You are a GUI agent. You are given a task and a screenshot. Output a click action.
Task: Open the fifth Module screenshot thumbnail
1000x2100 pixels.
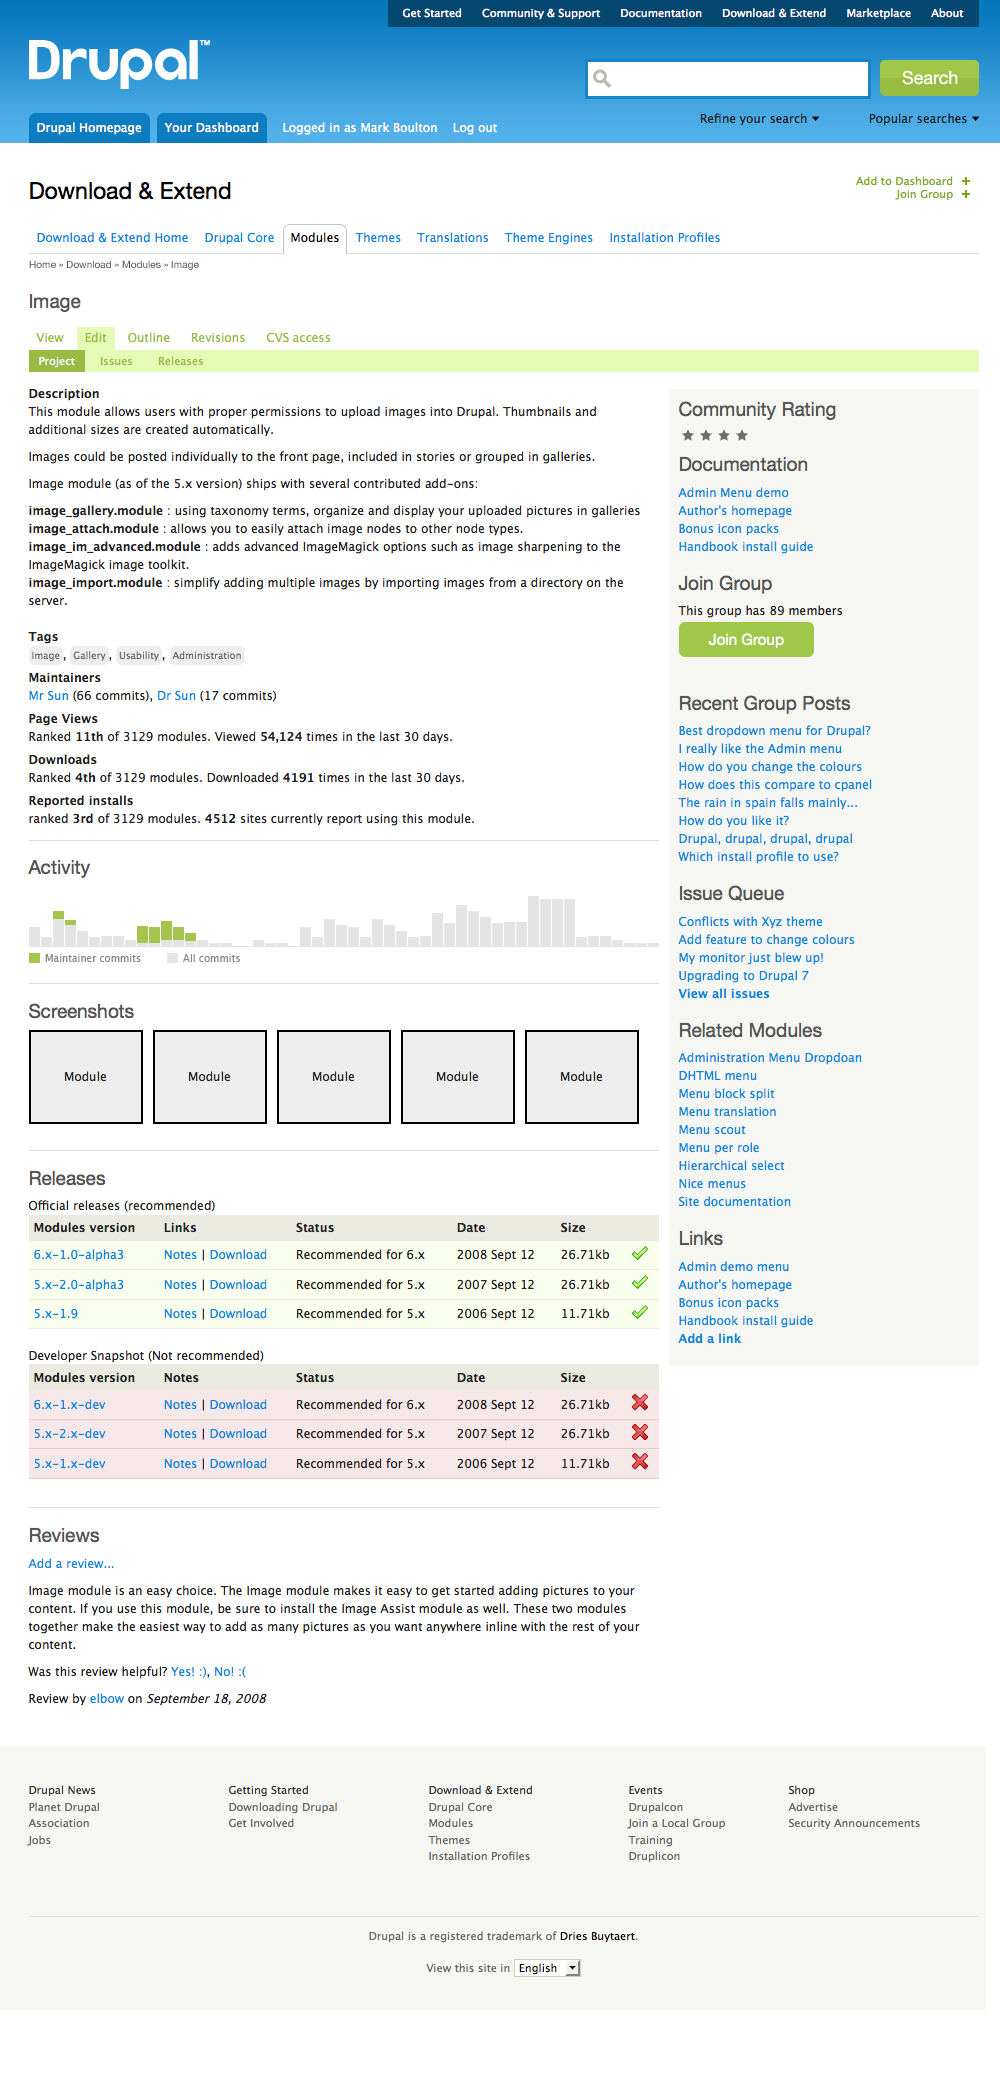coord(582,1077)
